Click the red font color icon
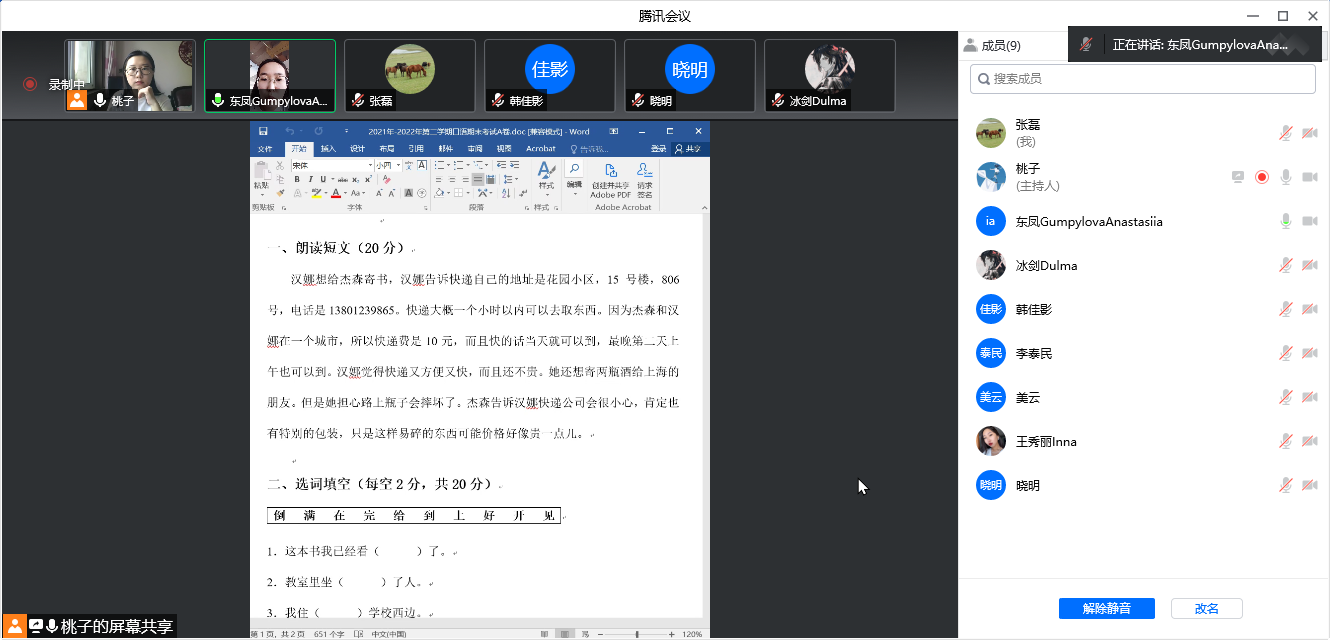 (336, 193)
